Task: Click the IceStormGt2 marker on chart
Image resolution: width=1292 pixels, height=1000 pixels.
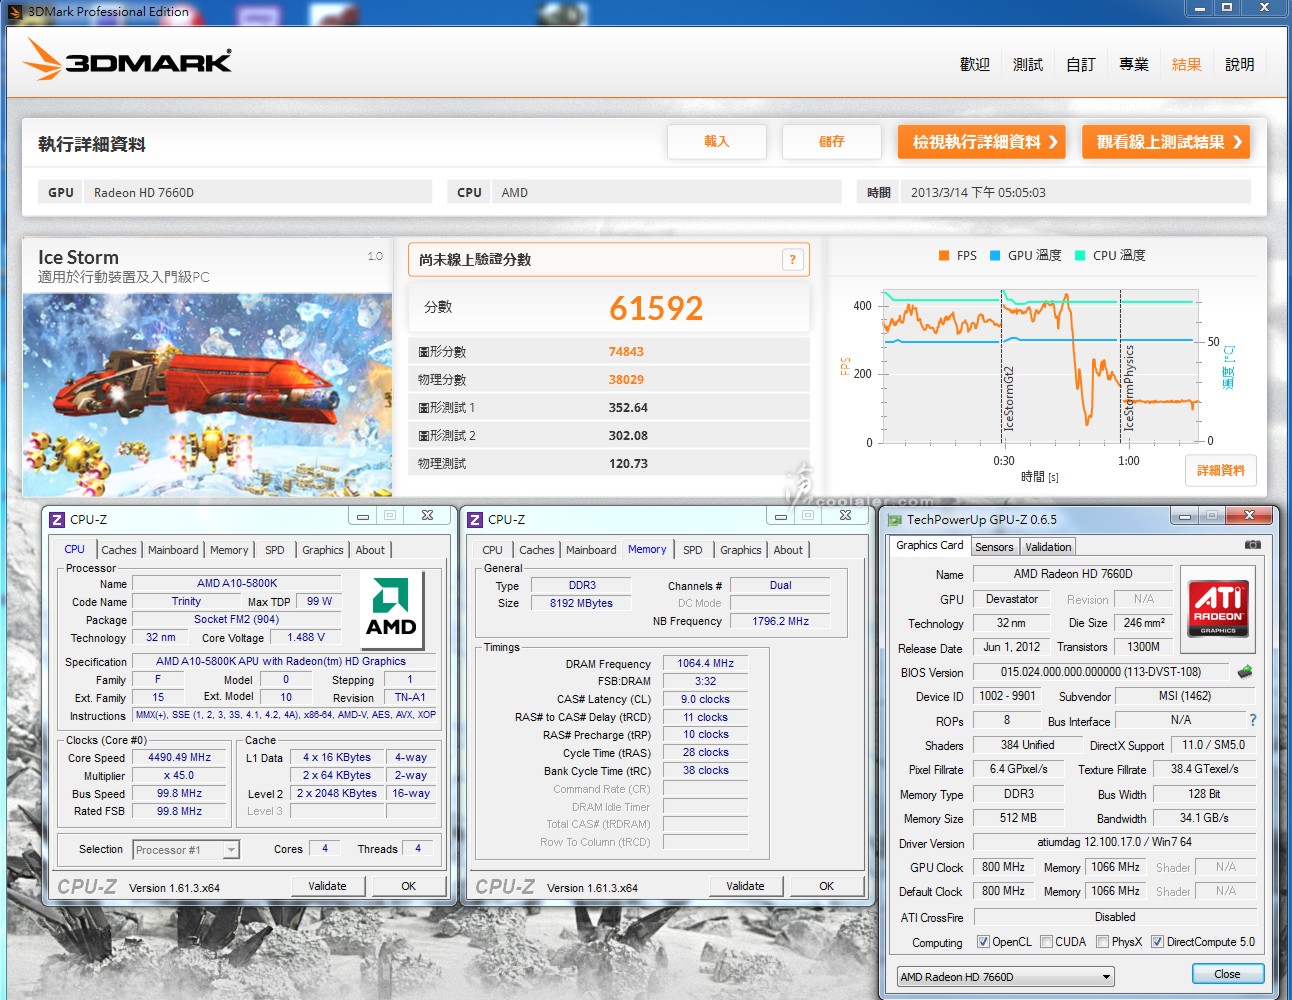Action: (x=1008, y=399)
